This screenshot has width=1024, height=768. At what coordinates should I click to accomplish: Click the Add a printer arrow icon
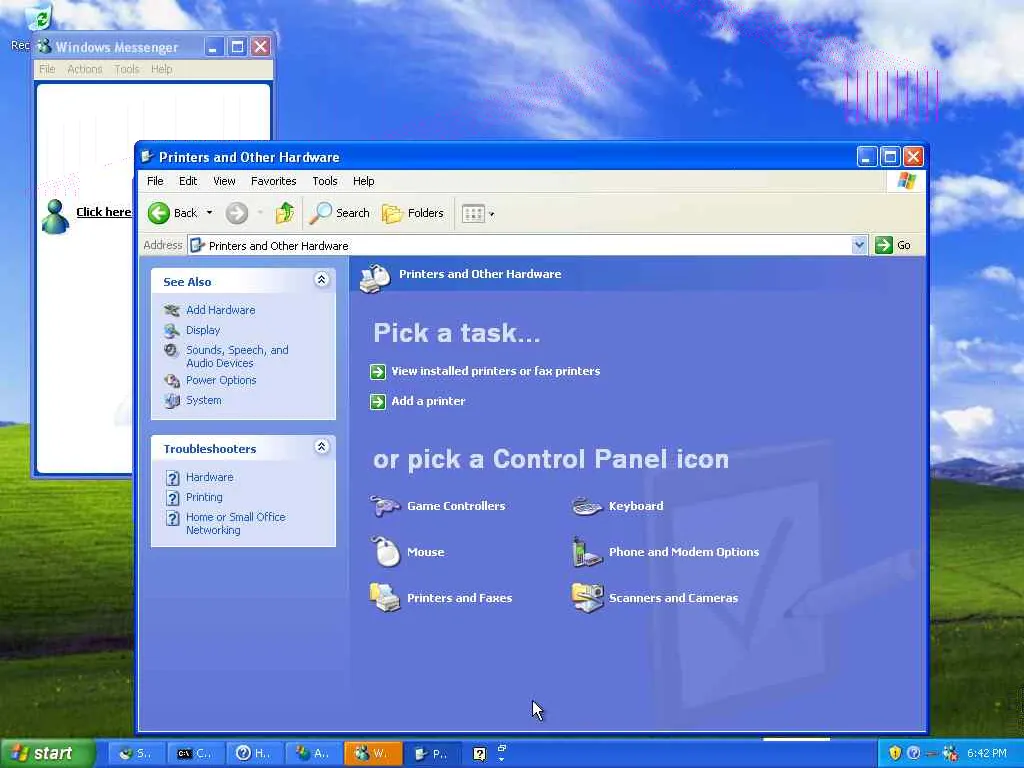(x=377, y=402)
